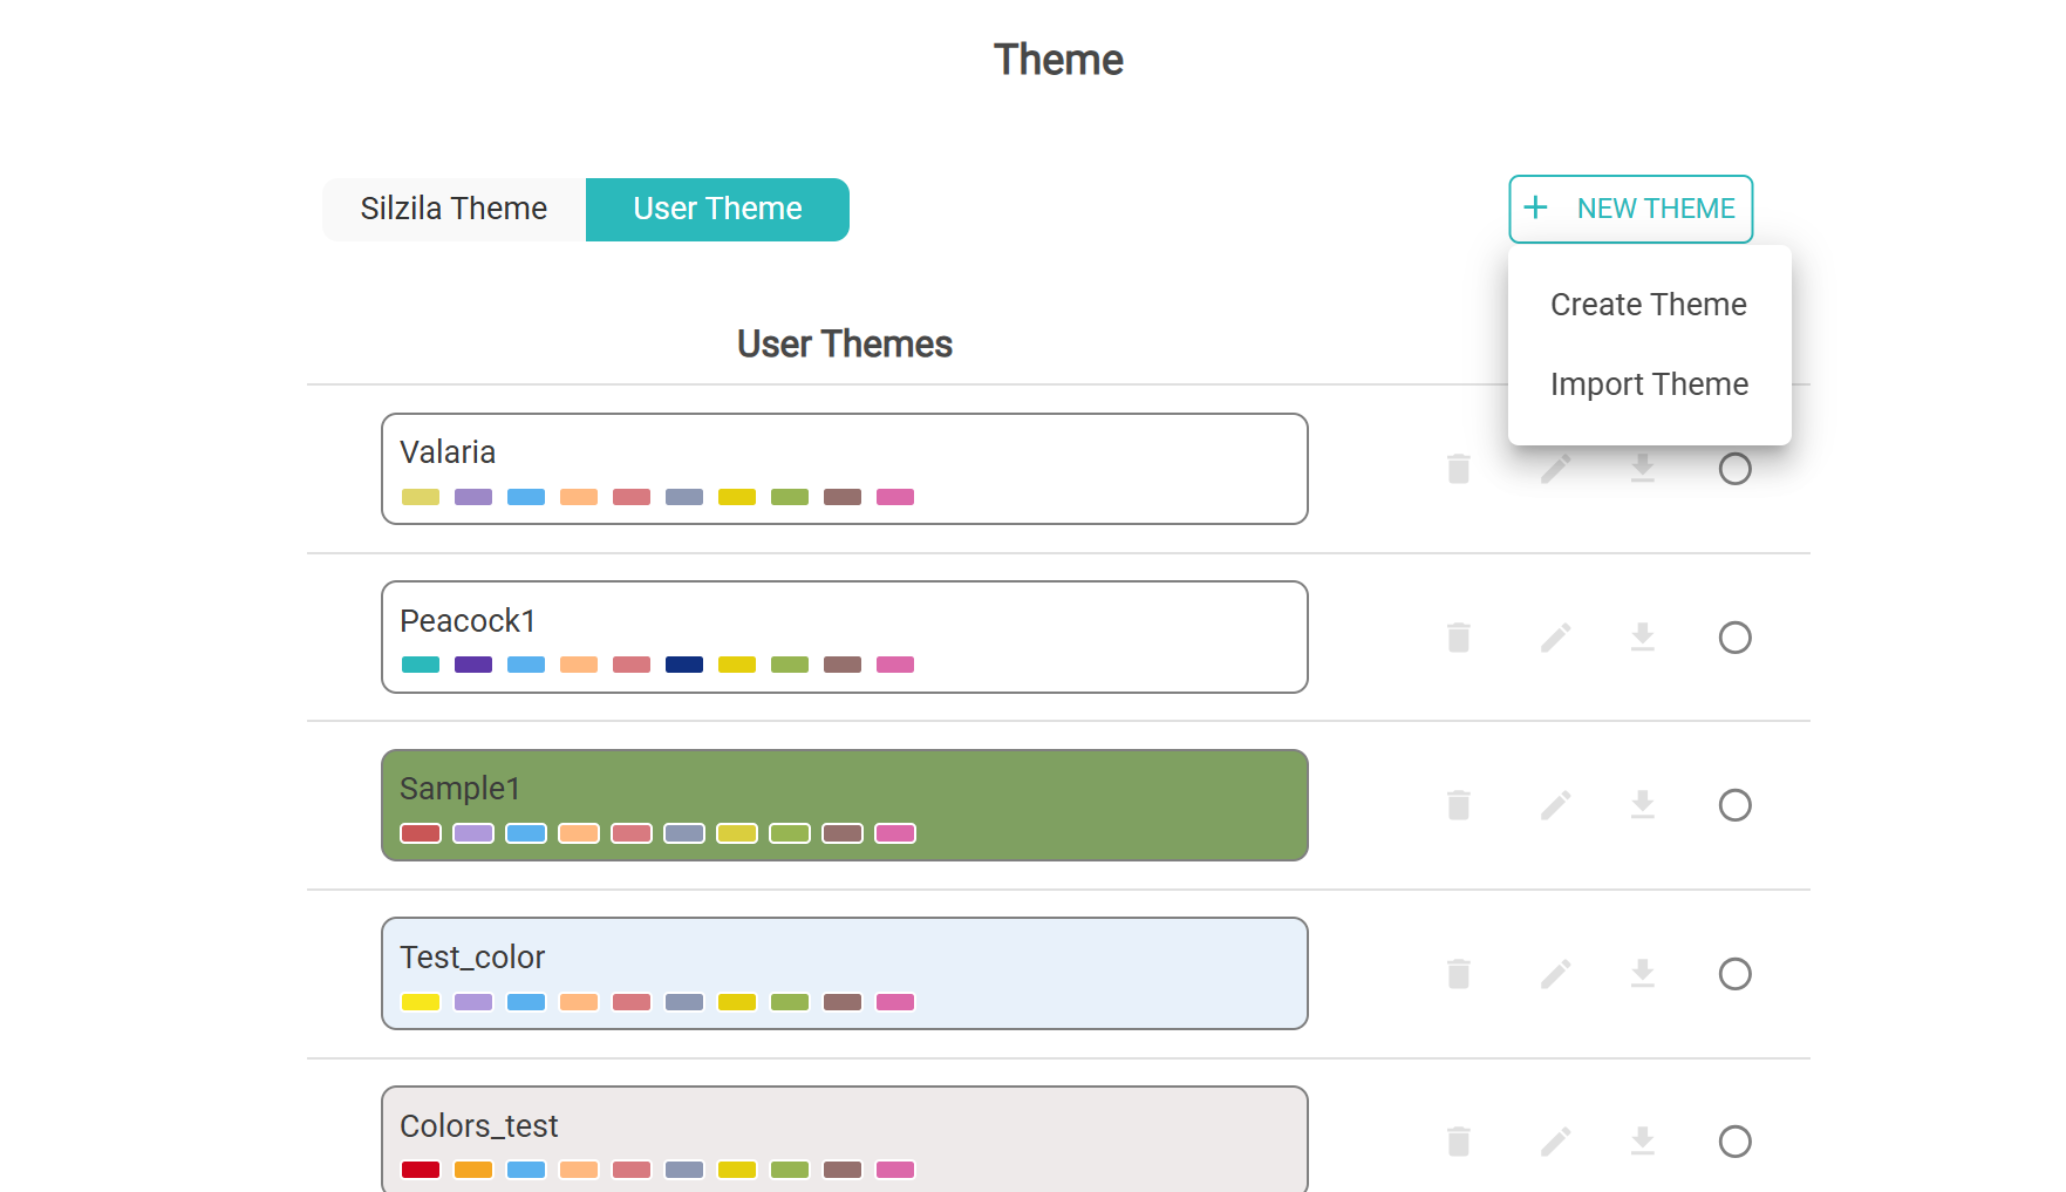2066x1192 pixels.
Task: Select the Valaria theme radio button
Action: (1734, 468)
